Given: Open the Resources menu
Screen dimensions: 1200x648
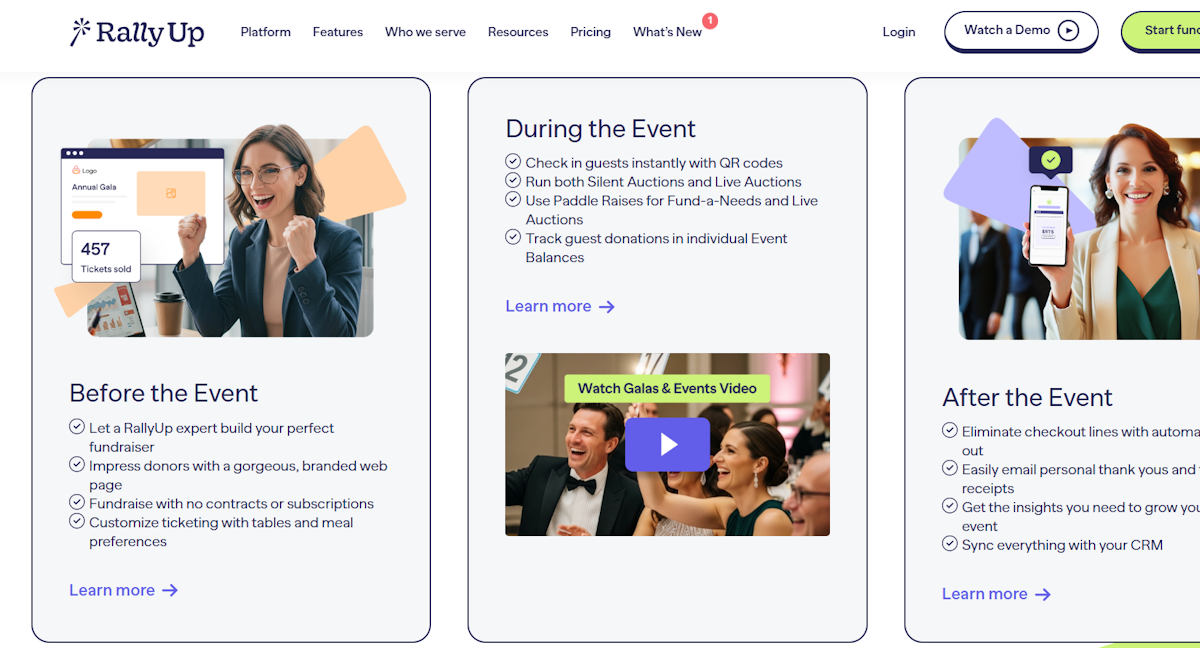Looking at the screenshot, I should tap(518, 32).
